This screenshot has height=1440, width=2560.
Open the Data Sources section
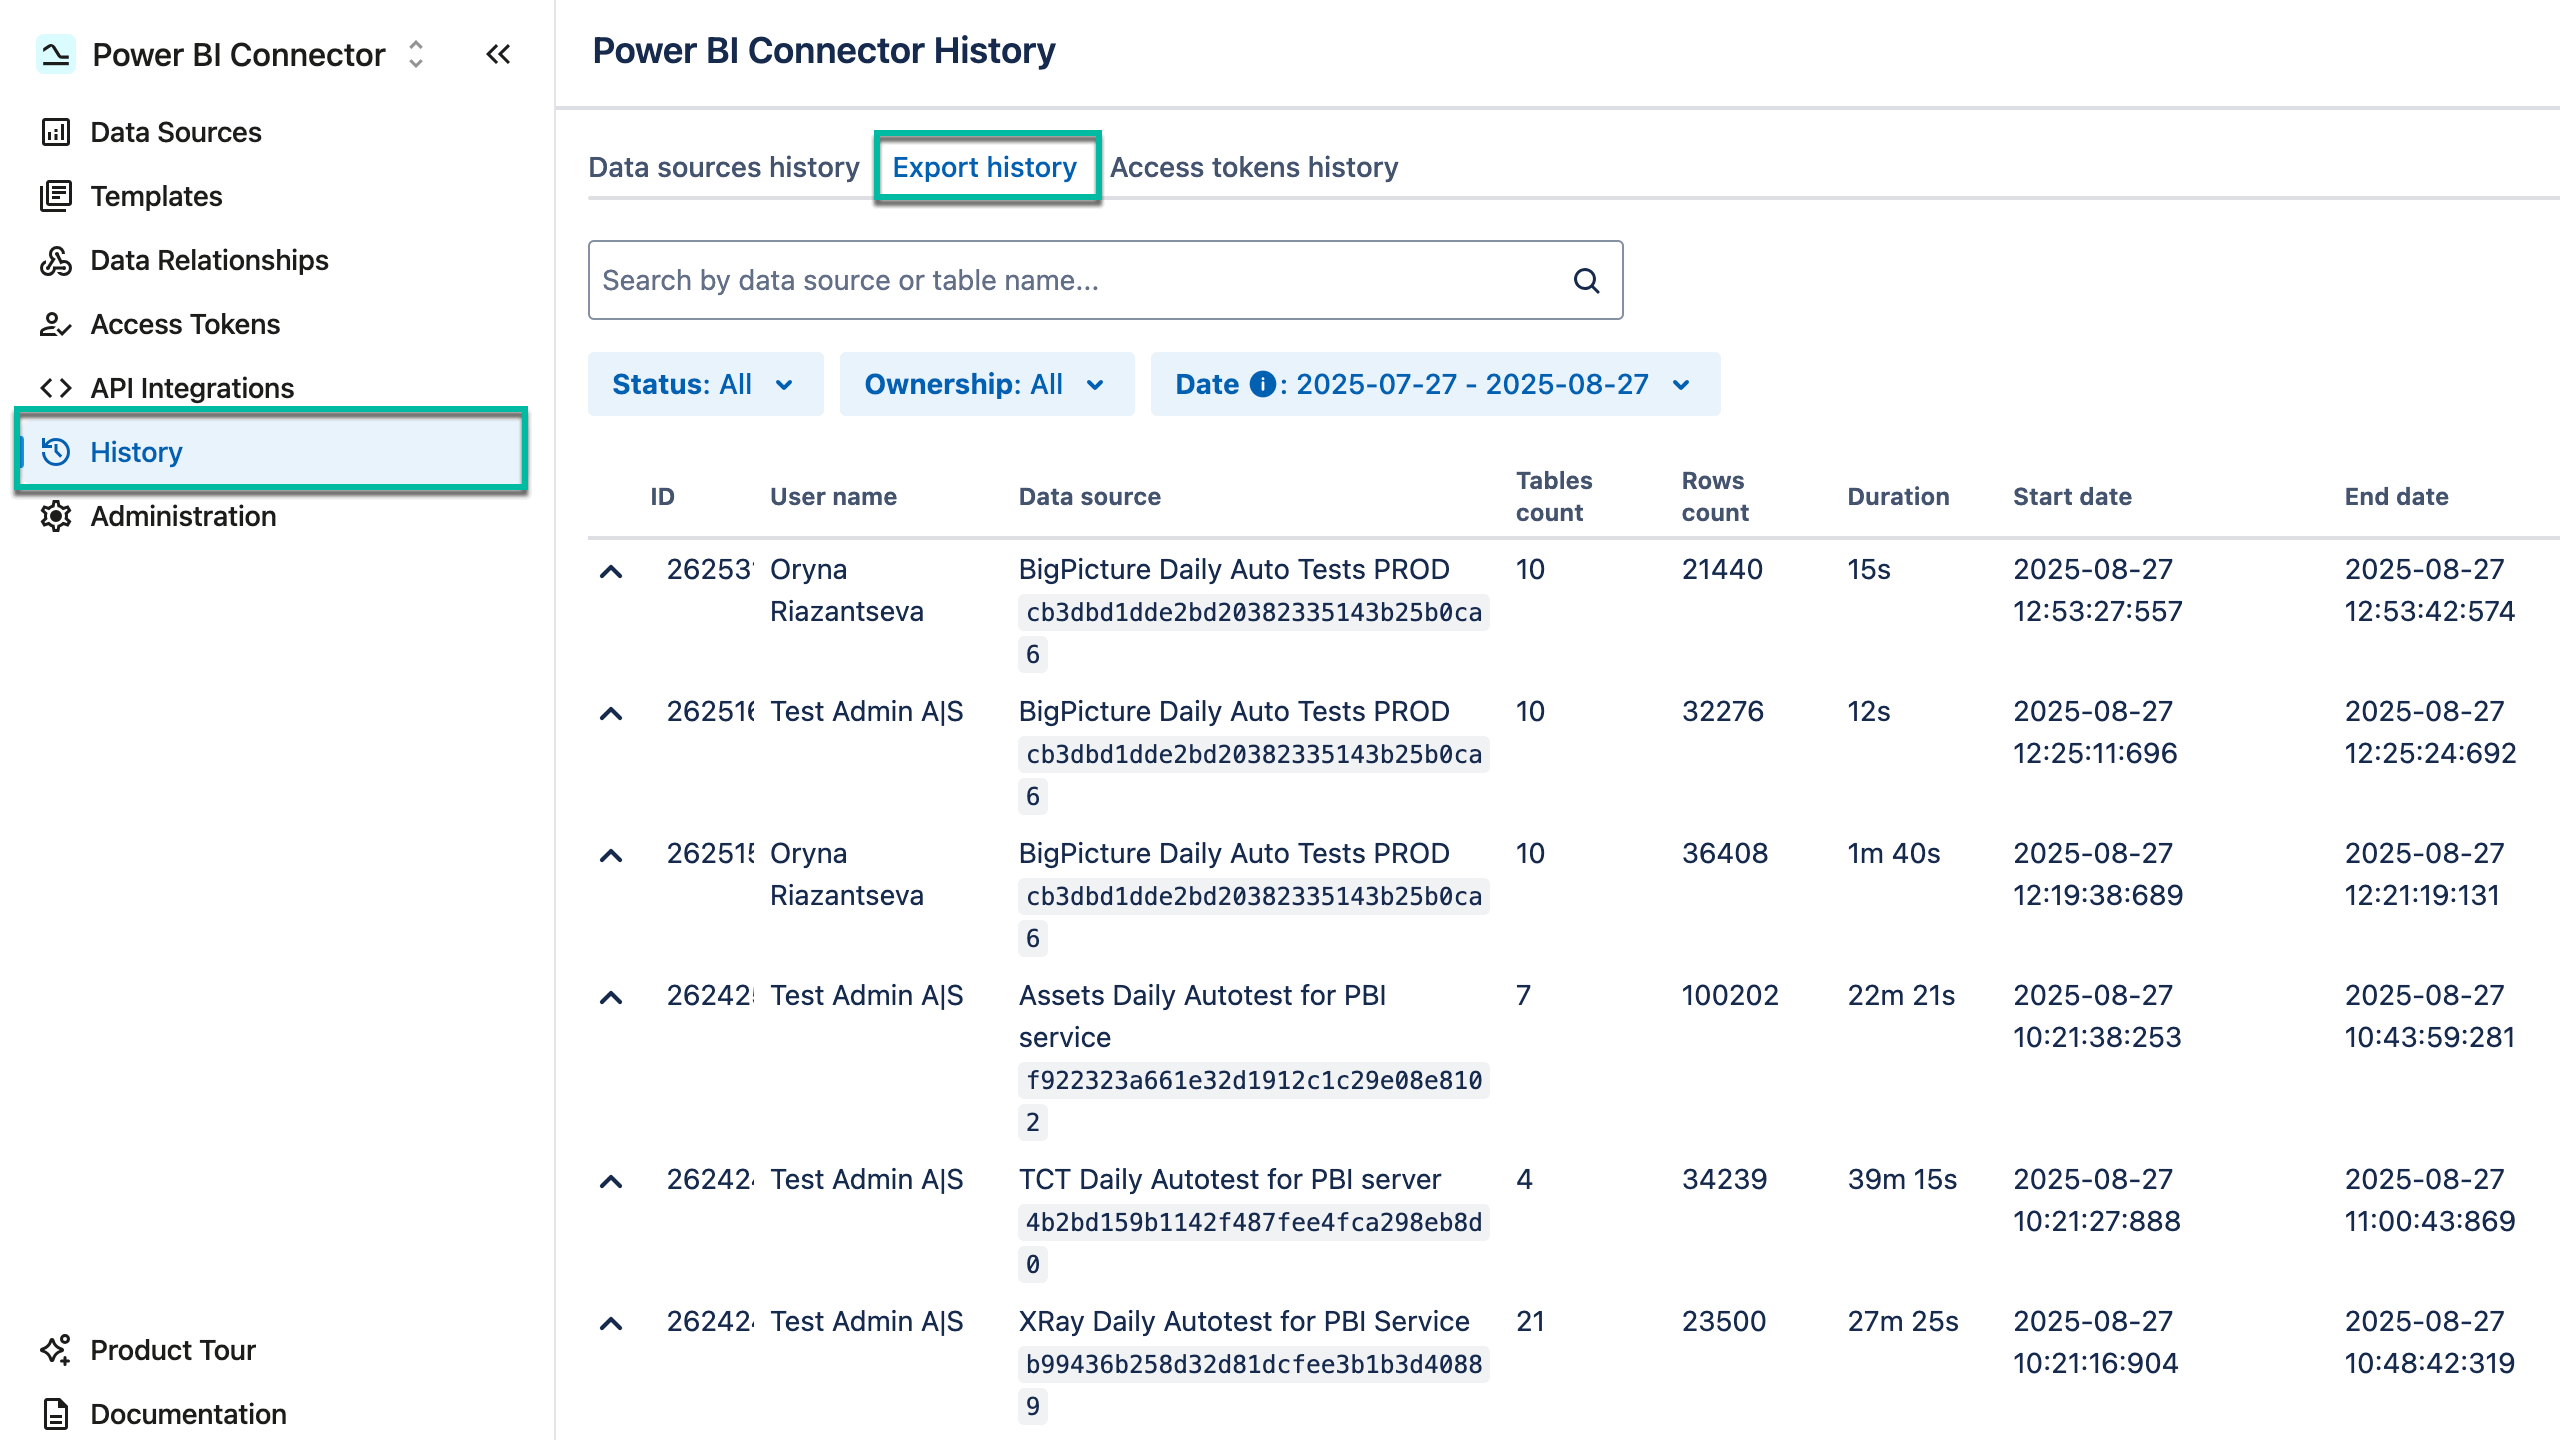coord(175,131)
